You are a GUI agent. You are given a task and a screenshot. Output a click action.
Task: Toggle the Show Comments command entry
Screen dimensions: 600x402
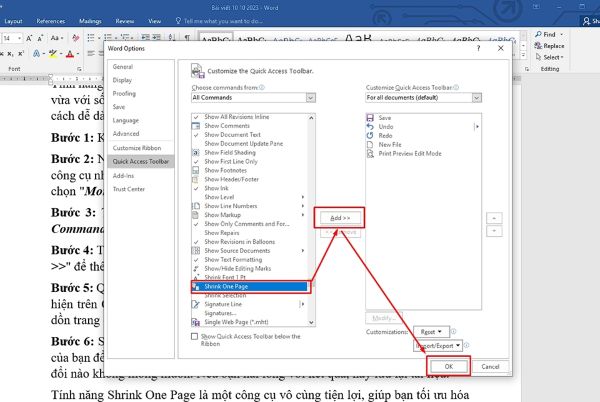pyautogui.click(x=229, y=126)
